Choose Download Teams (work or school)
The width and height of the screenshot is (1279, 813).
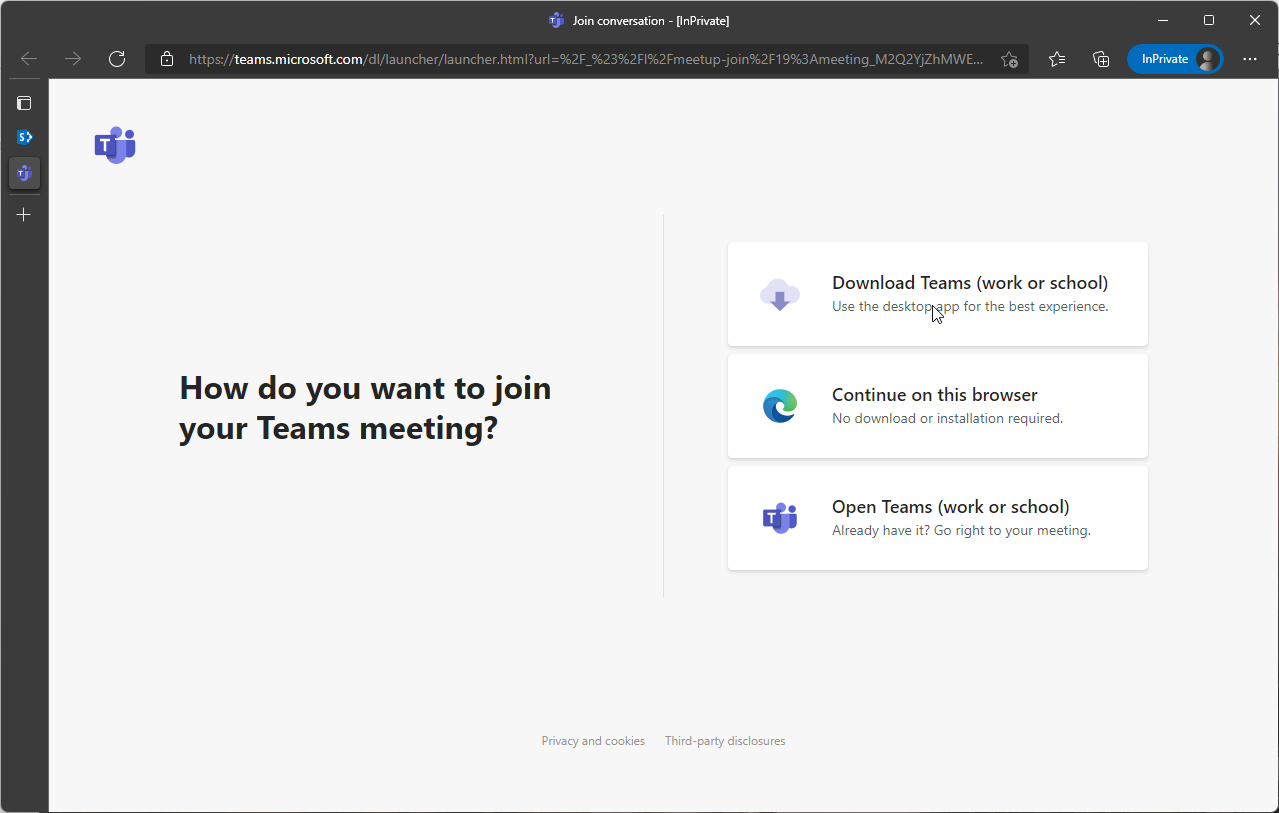click(938, 294)
